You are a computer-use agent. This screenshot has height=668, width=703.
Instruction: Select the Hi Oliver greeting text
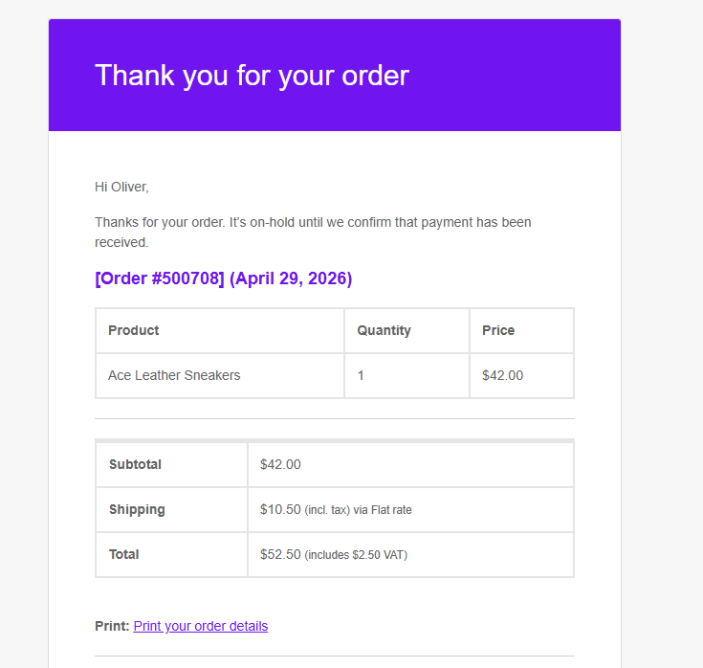point(121,187)
